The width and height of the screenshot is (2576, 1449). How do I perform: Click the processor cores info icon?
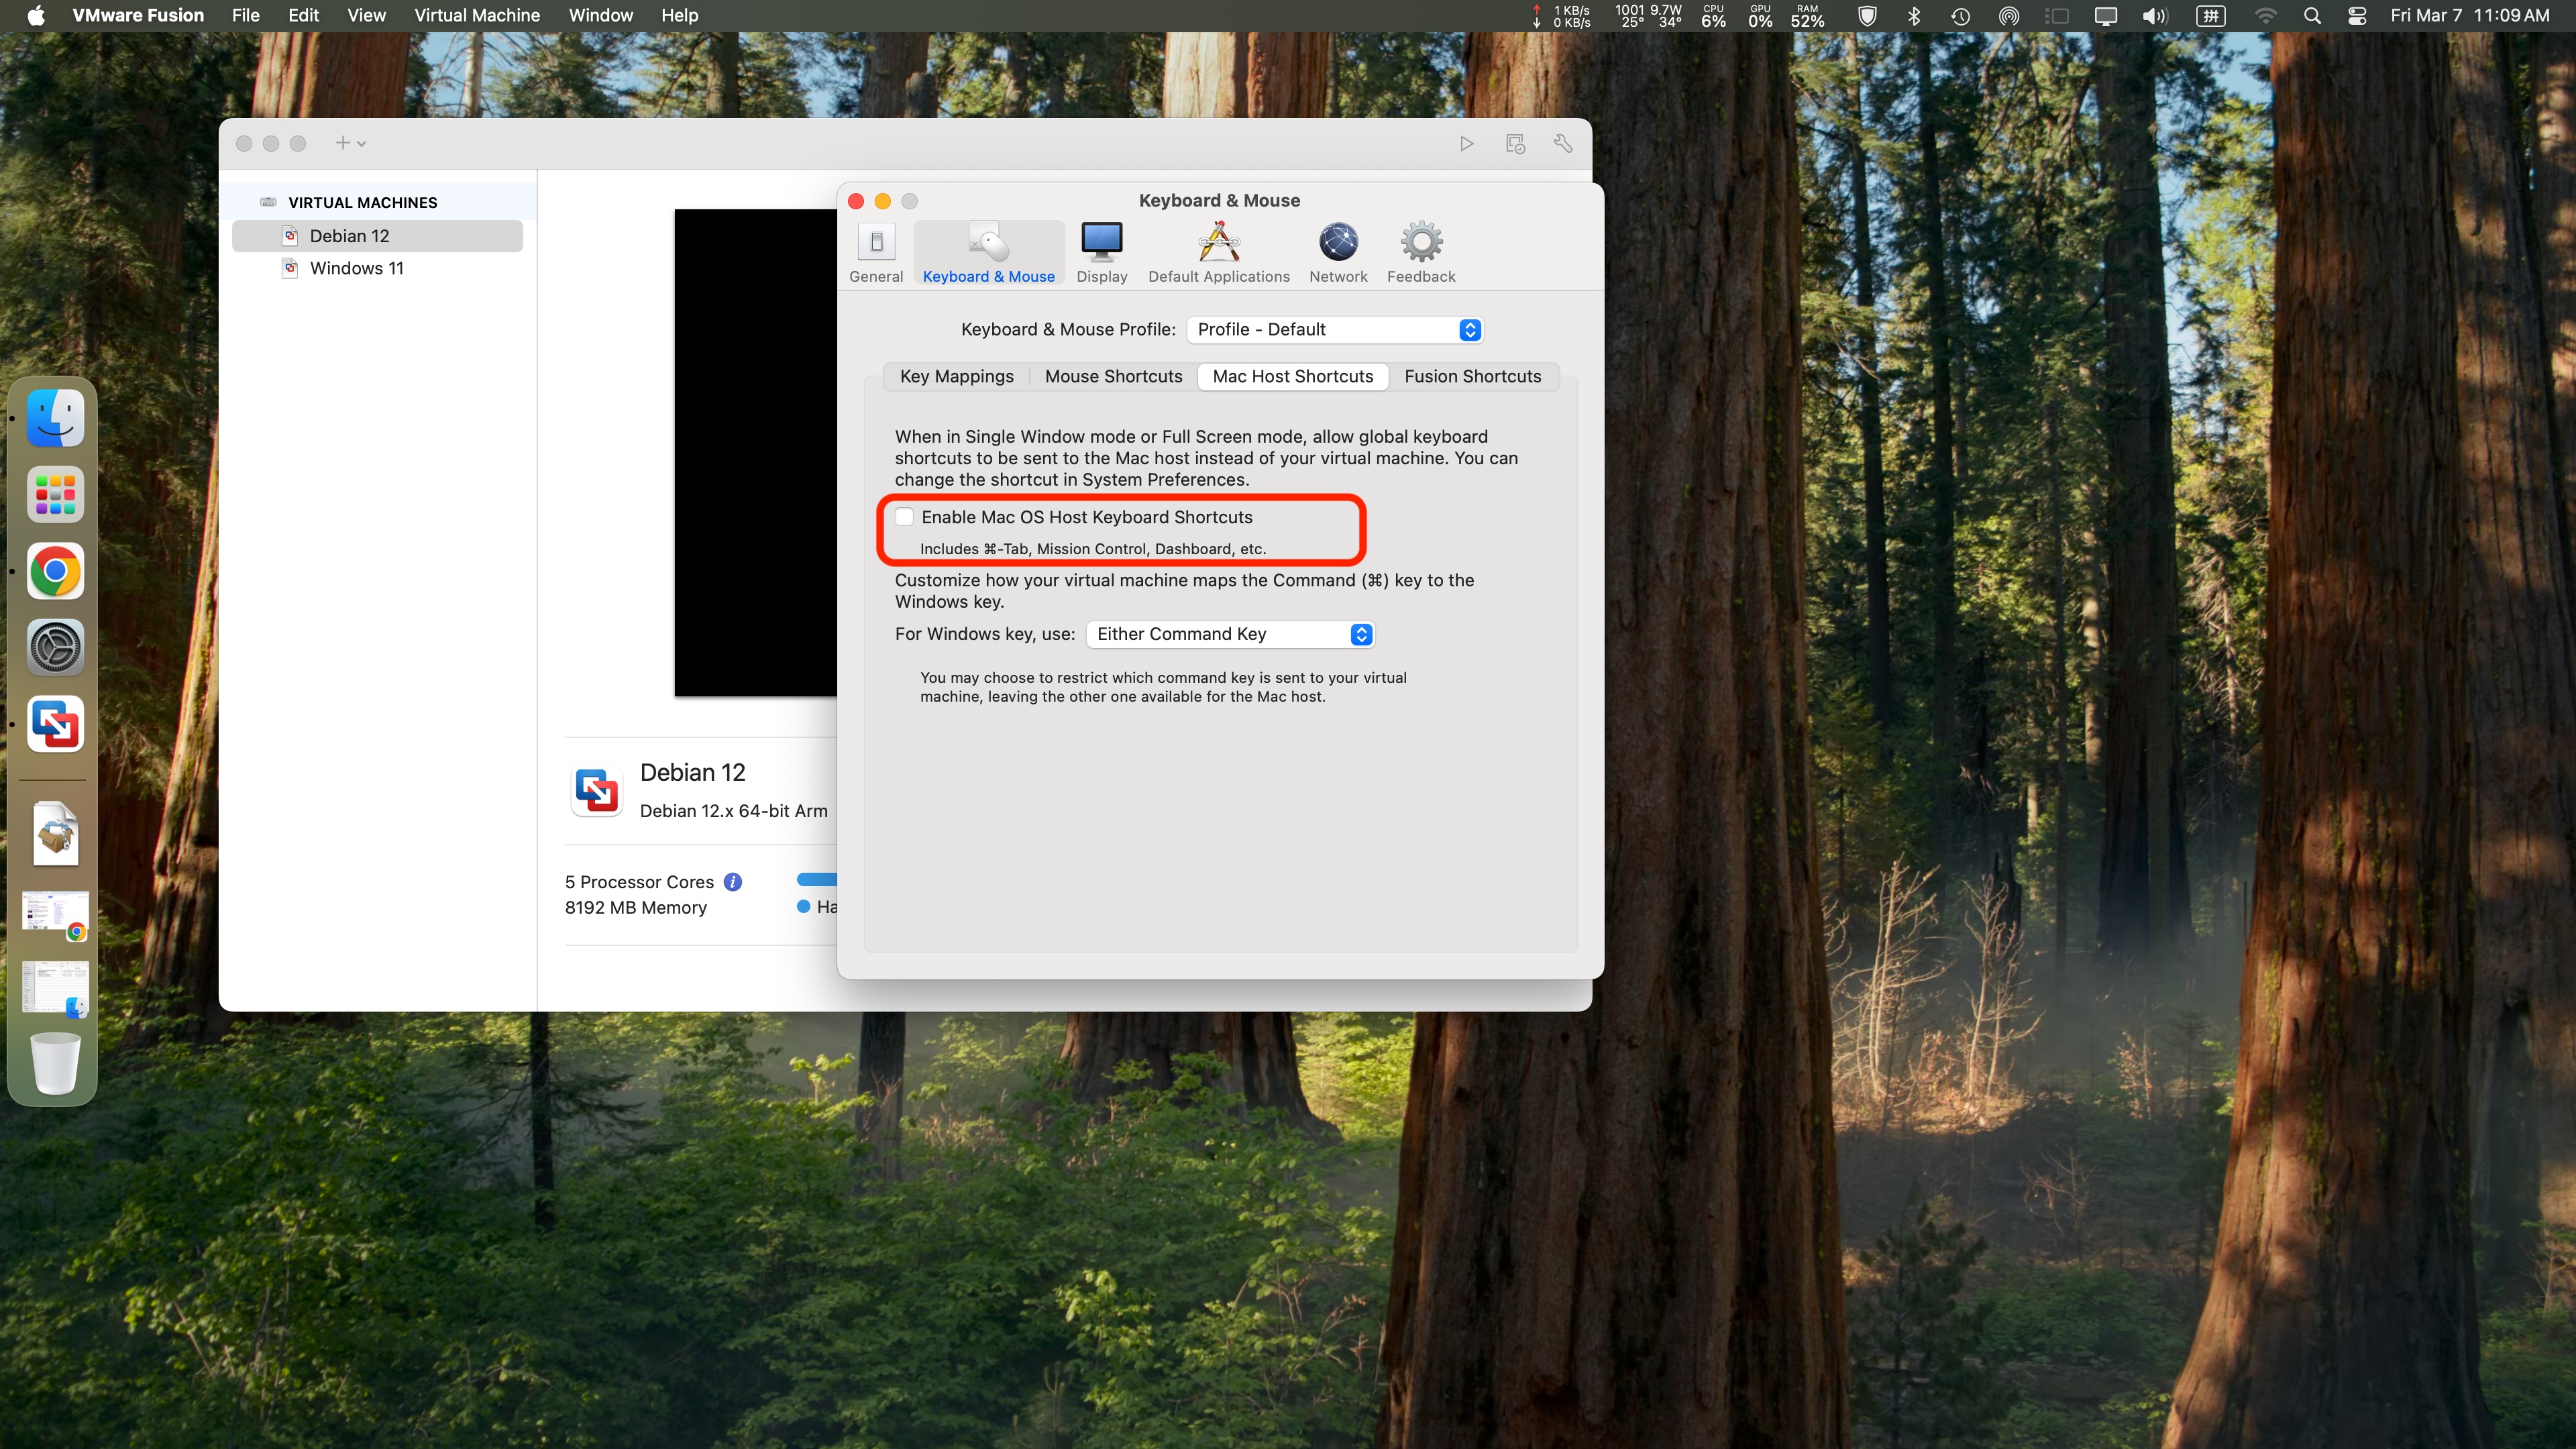(x=733, y=882)
